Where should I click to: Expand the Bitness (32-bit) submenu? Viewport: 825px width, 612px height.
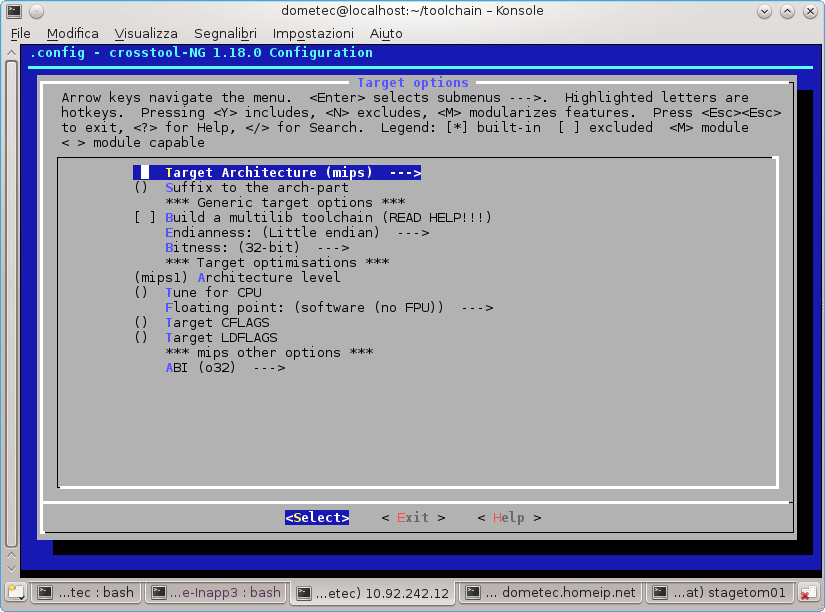point(256,247)
